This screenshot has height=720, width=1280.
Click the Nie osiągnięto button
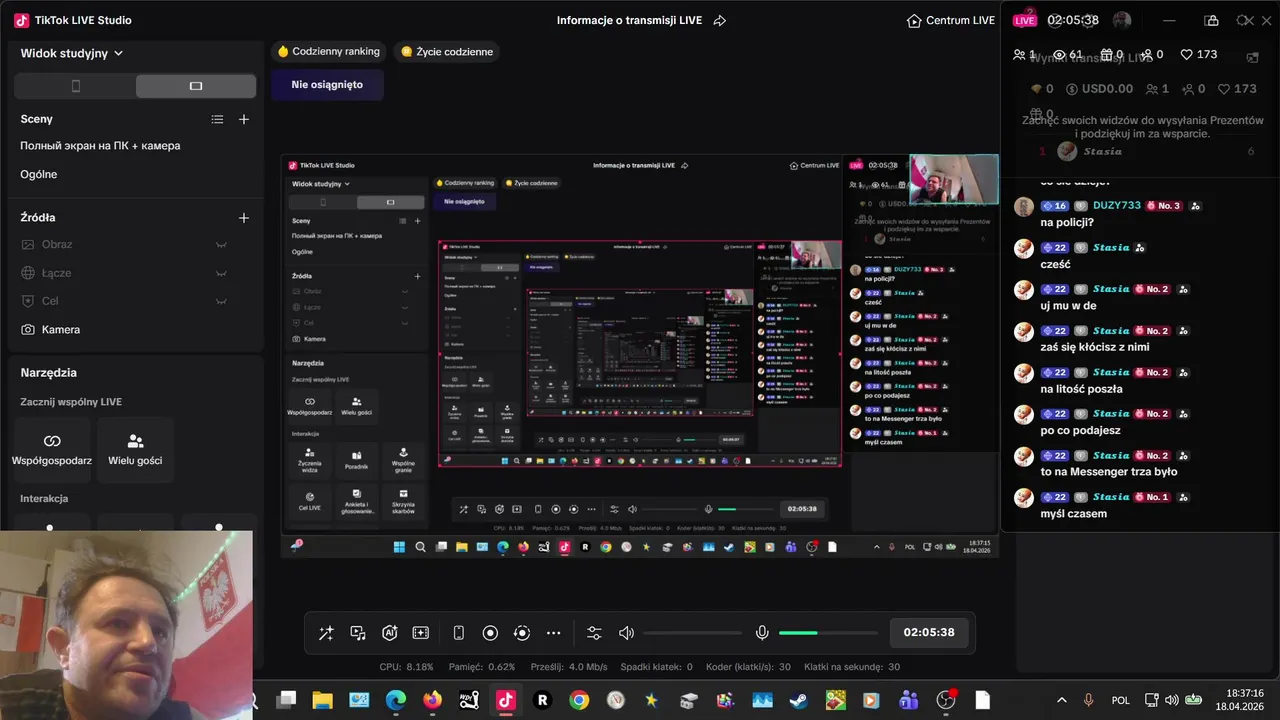[327, 85]
